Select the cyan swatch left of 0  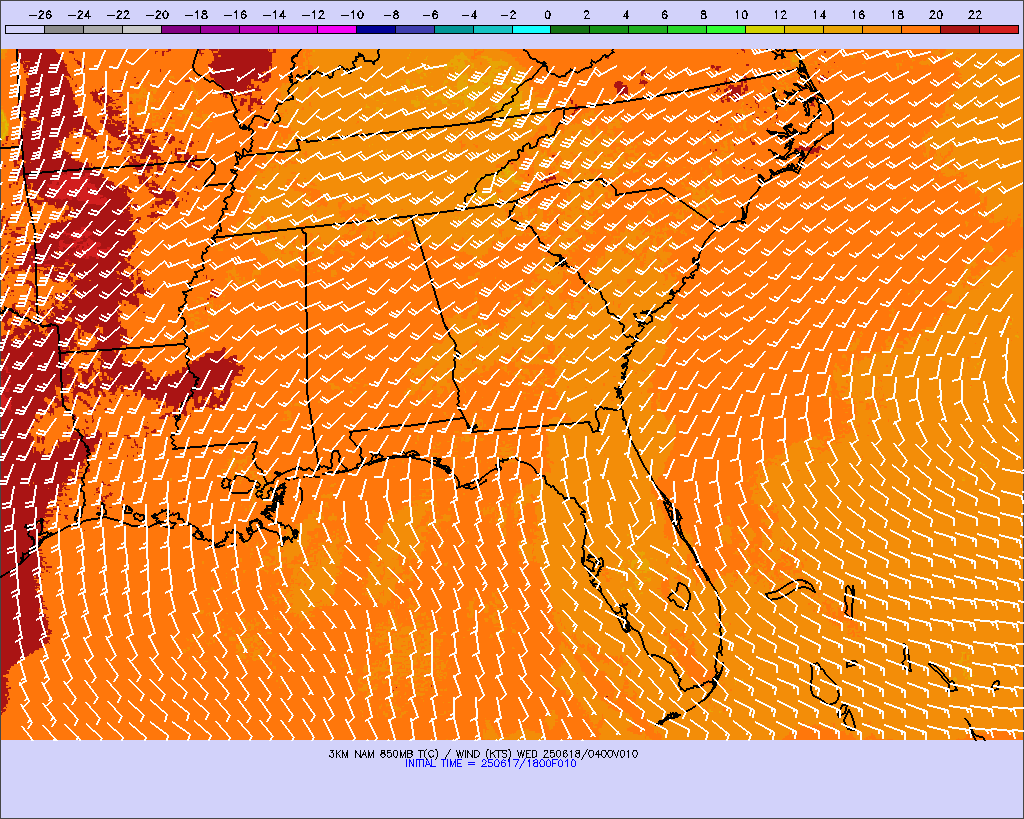pyautogui.click(x=532, y=29)
